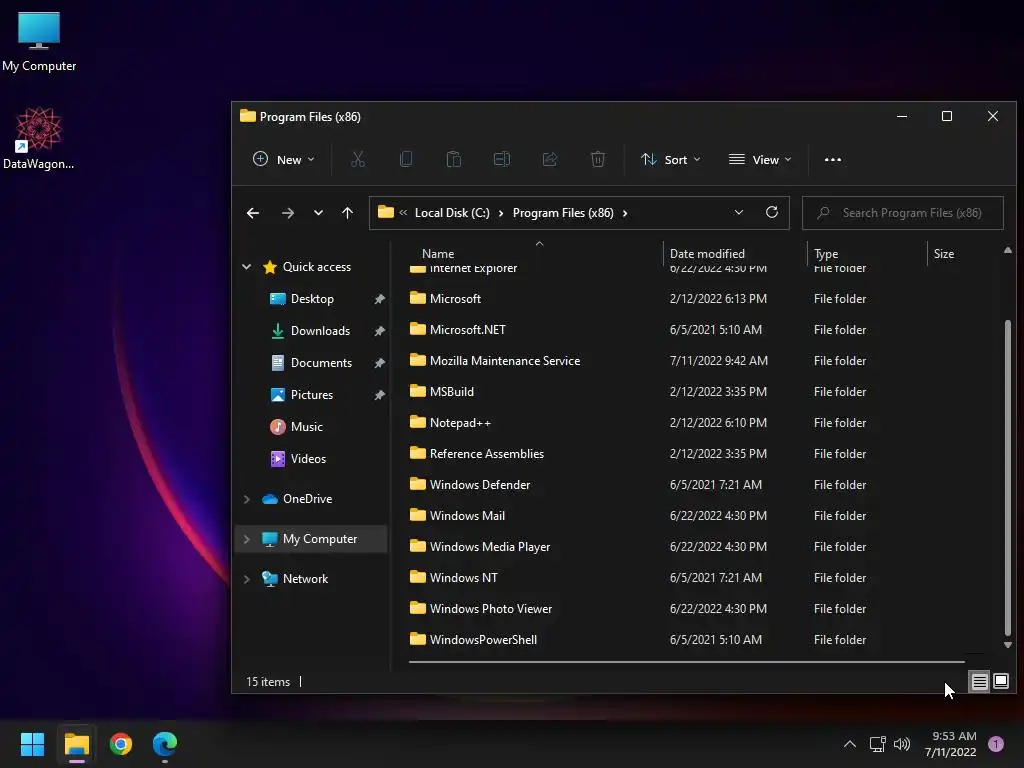Select the Reference Assemblies row
This screenshot has width=1024, height=768.
click(x=686, y=454)
